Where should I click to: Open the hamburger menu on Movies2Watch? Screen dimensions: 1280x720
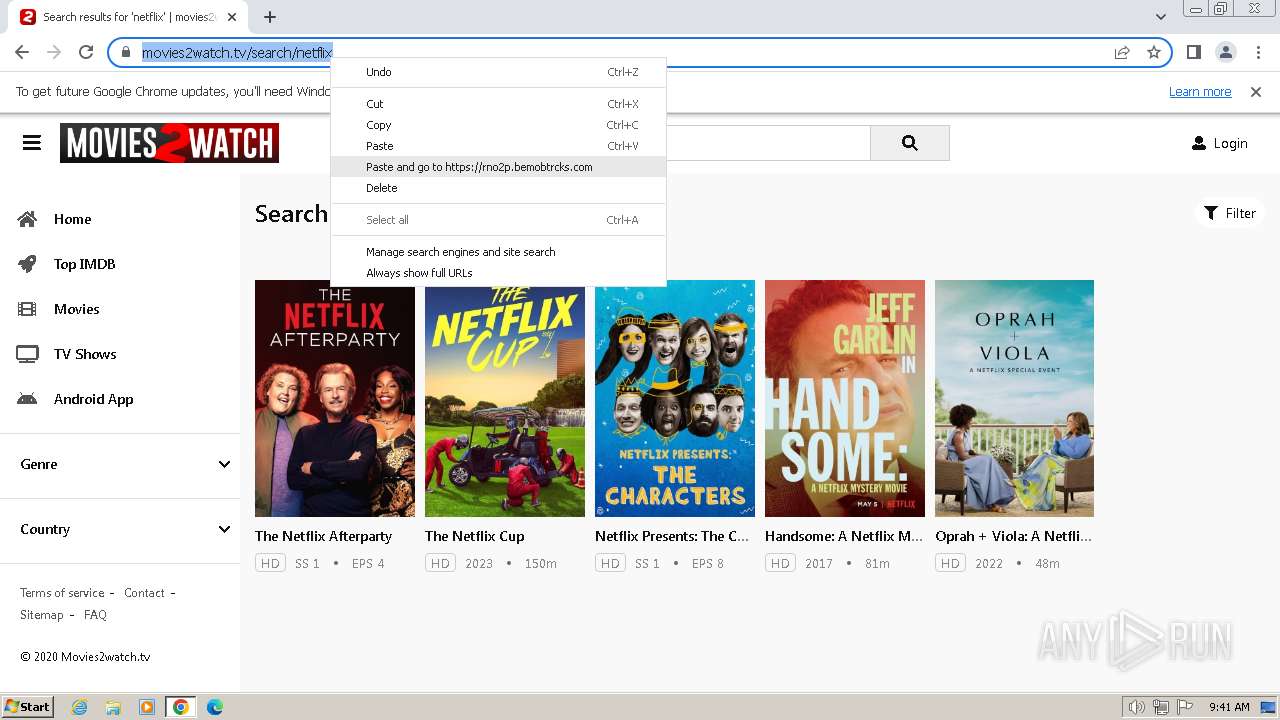(32, 143)
